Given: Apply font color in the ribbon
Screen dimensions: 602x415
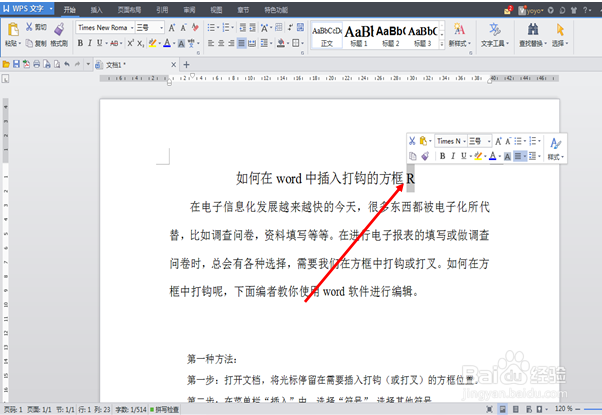Looking at the screenshot, I should pyautogui.click(x=167, y=43).
